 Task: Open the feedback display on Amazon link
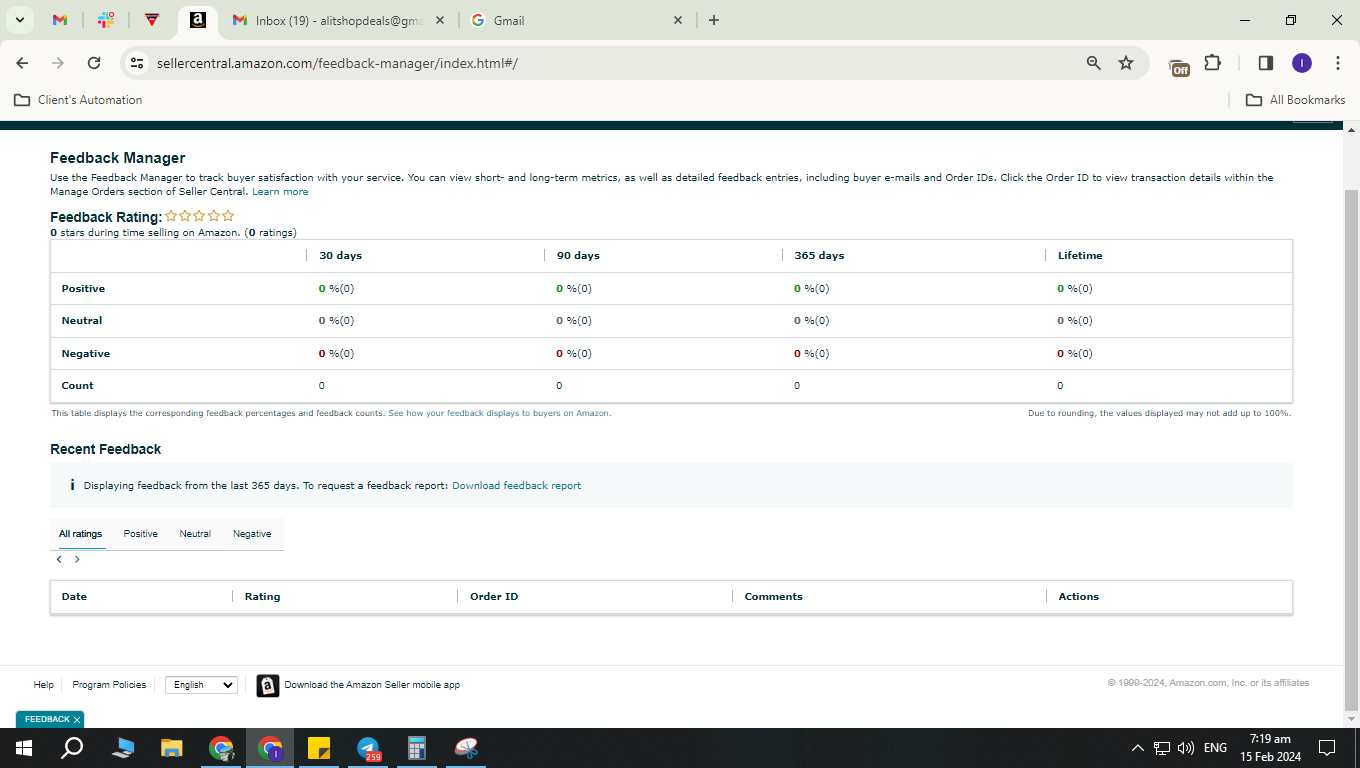pos(499,413)
